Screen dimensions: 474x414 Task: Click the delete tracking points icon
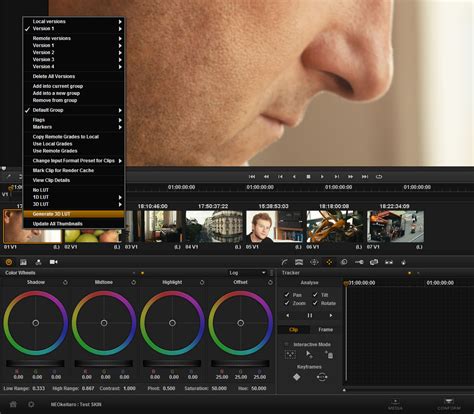click(x=329, y=355)
